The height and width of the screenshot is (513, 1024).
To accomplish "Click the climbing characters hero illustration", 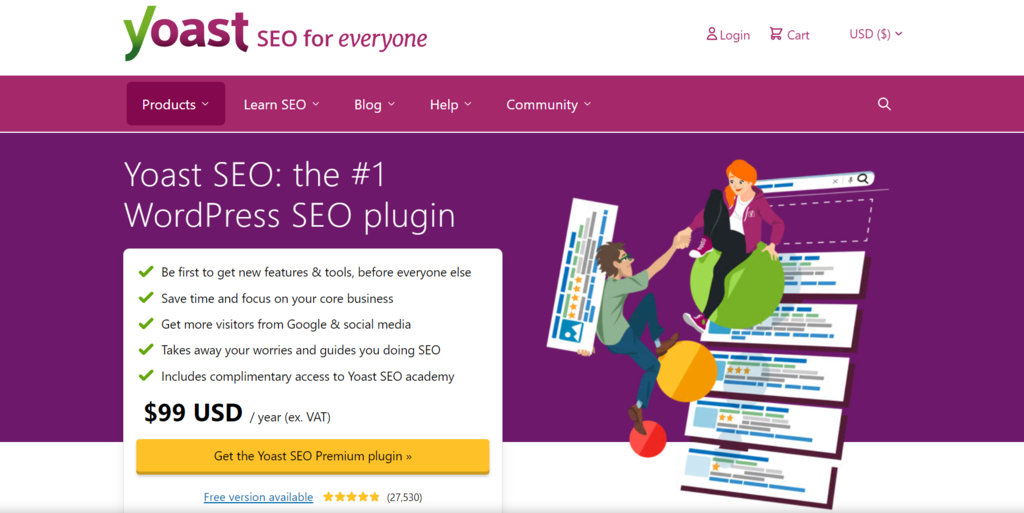I will click(x=700, y=300).
